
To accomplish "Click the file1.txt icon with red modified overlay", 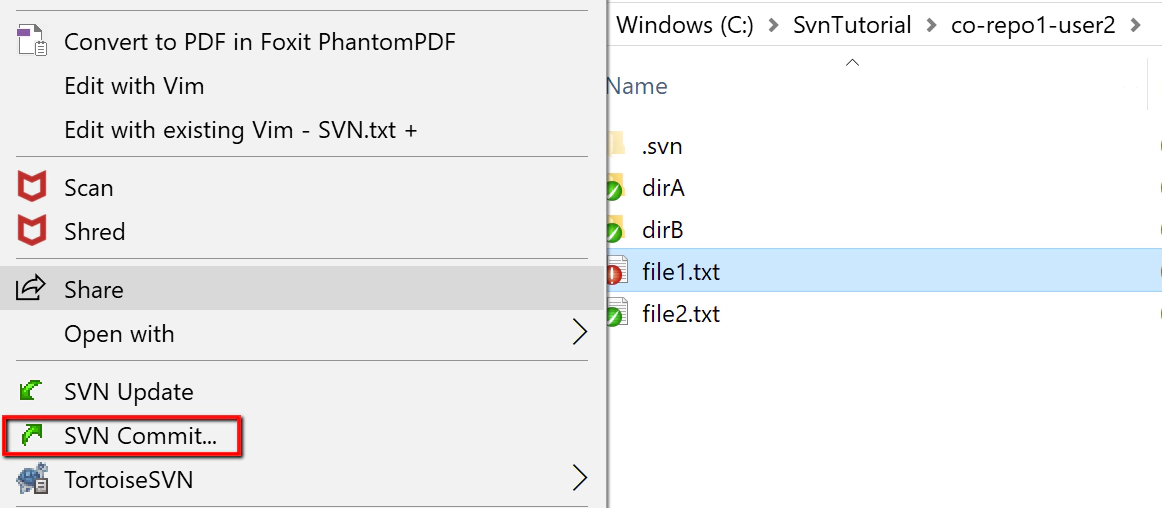I will tap(617, 272).
